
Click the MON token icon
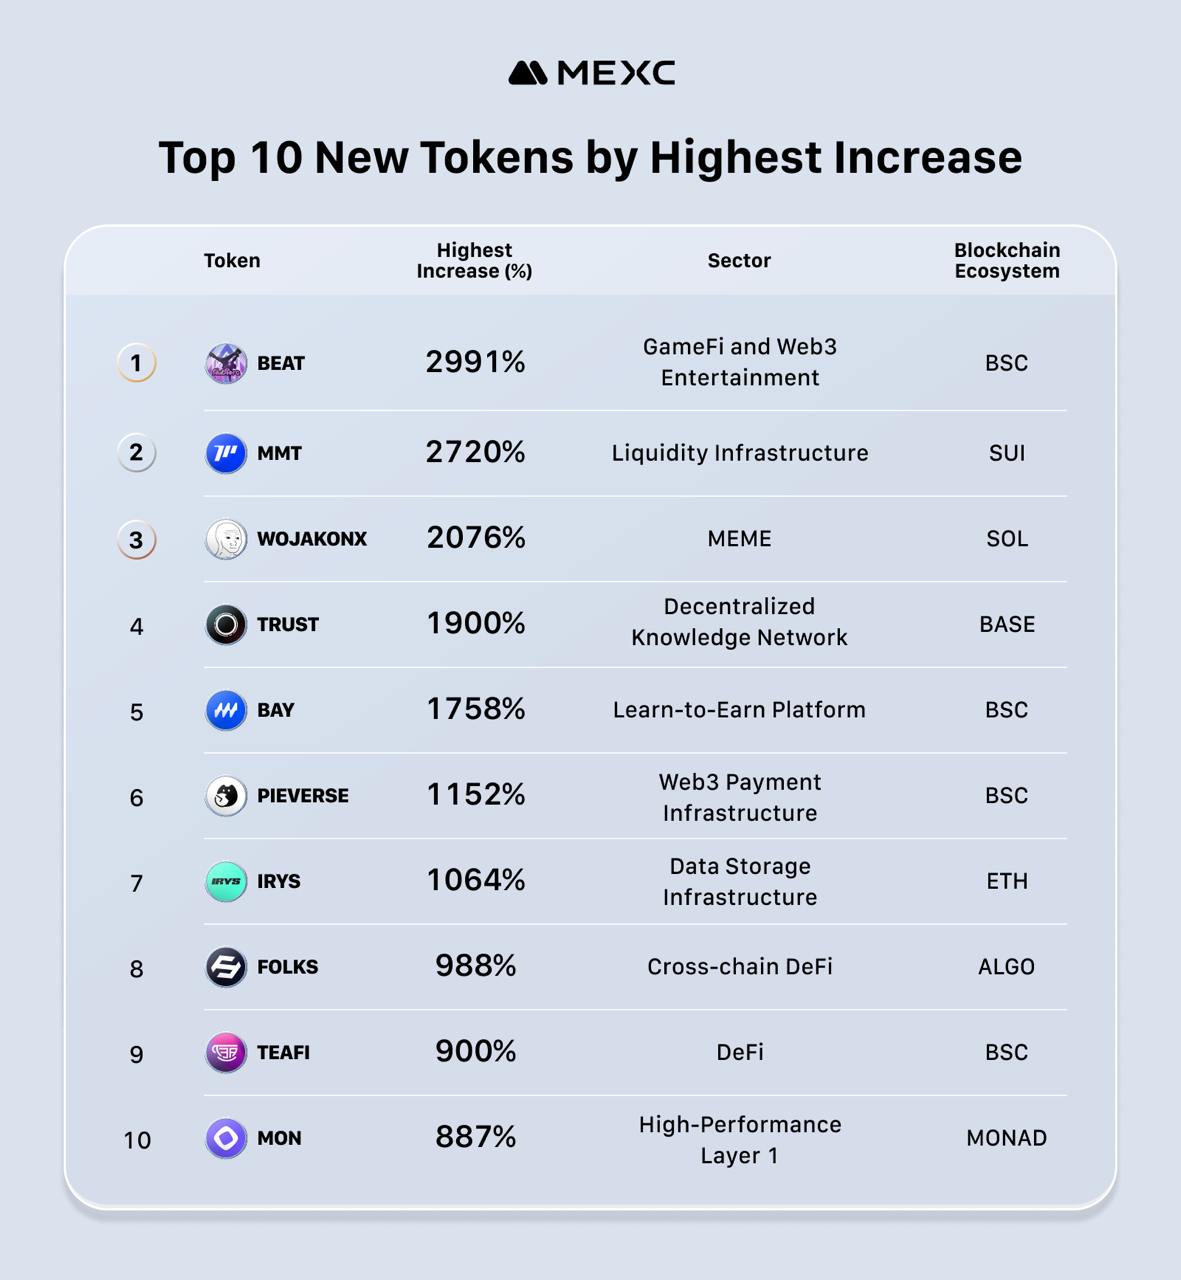tap(226, 1138)
